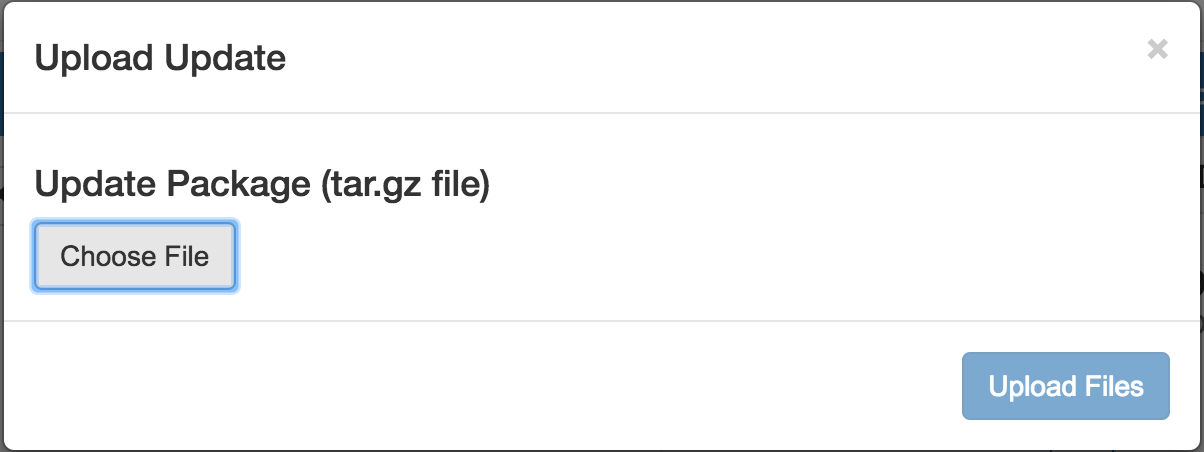Browse for a tar.gz file via Choose File

[x=135, y=257]
